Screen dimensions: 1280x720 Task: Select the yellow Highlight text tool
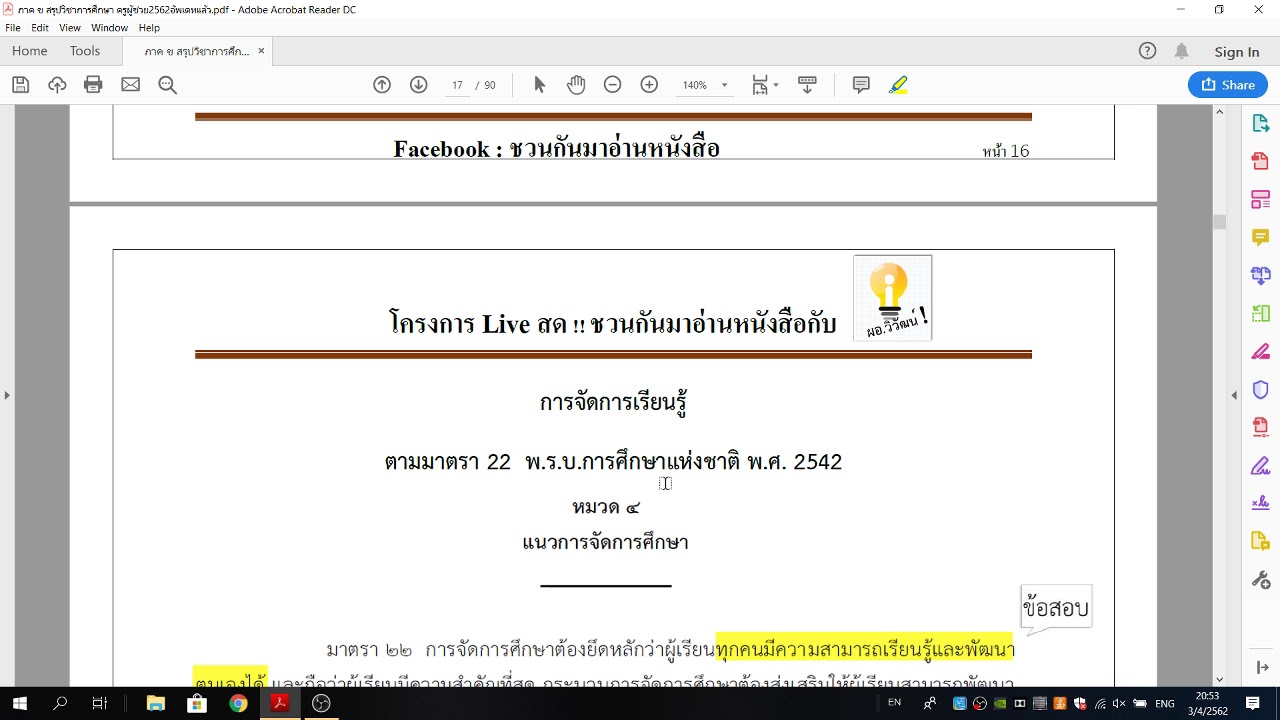[x=898, y=85]
